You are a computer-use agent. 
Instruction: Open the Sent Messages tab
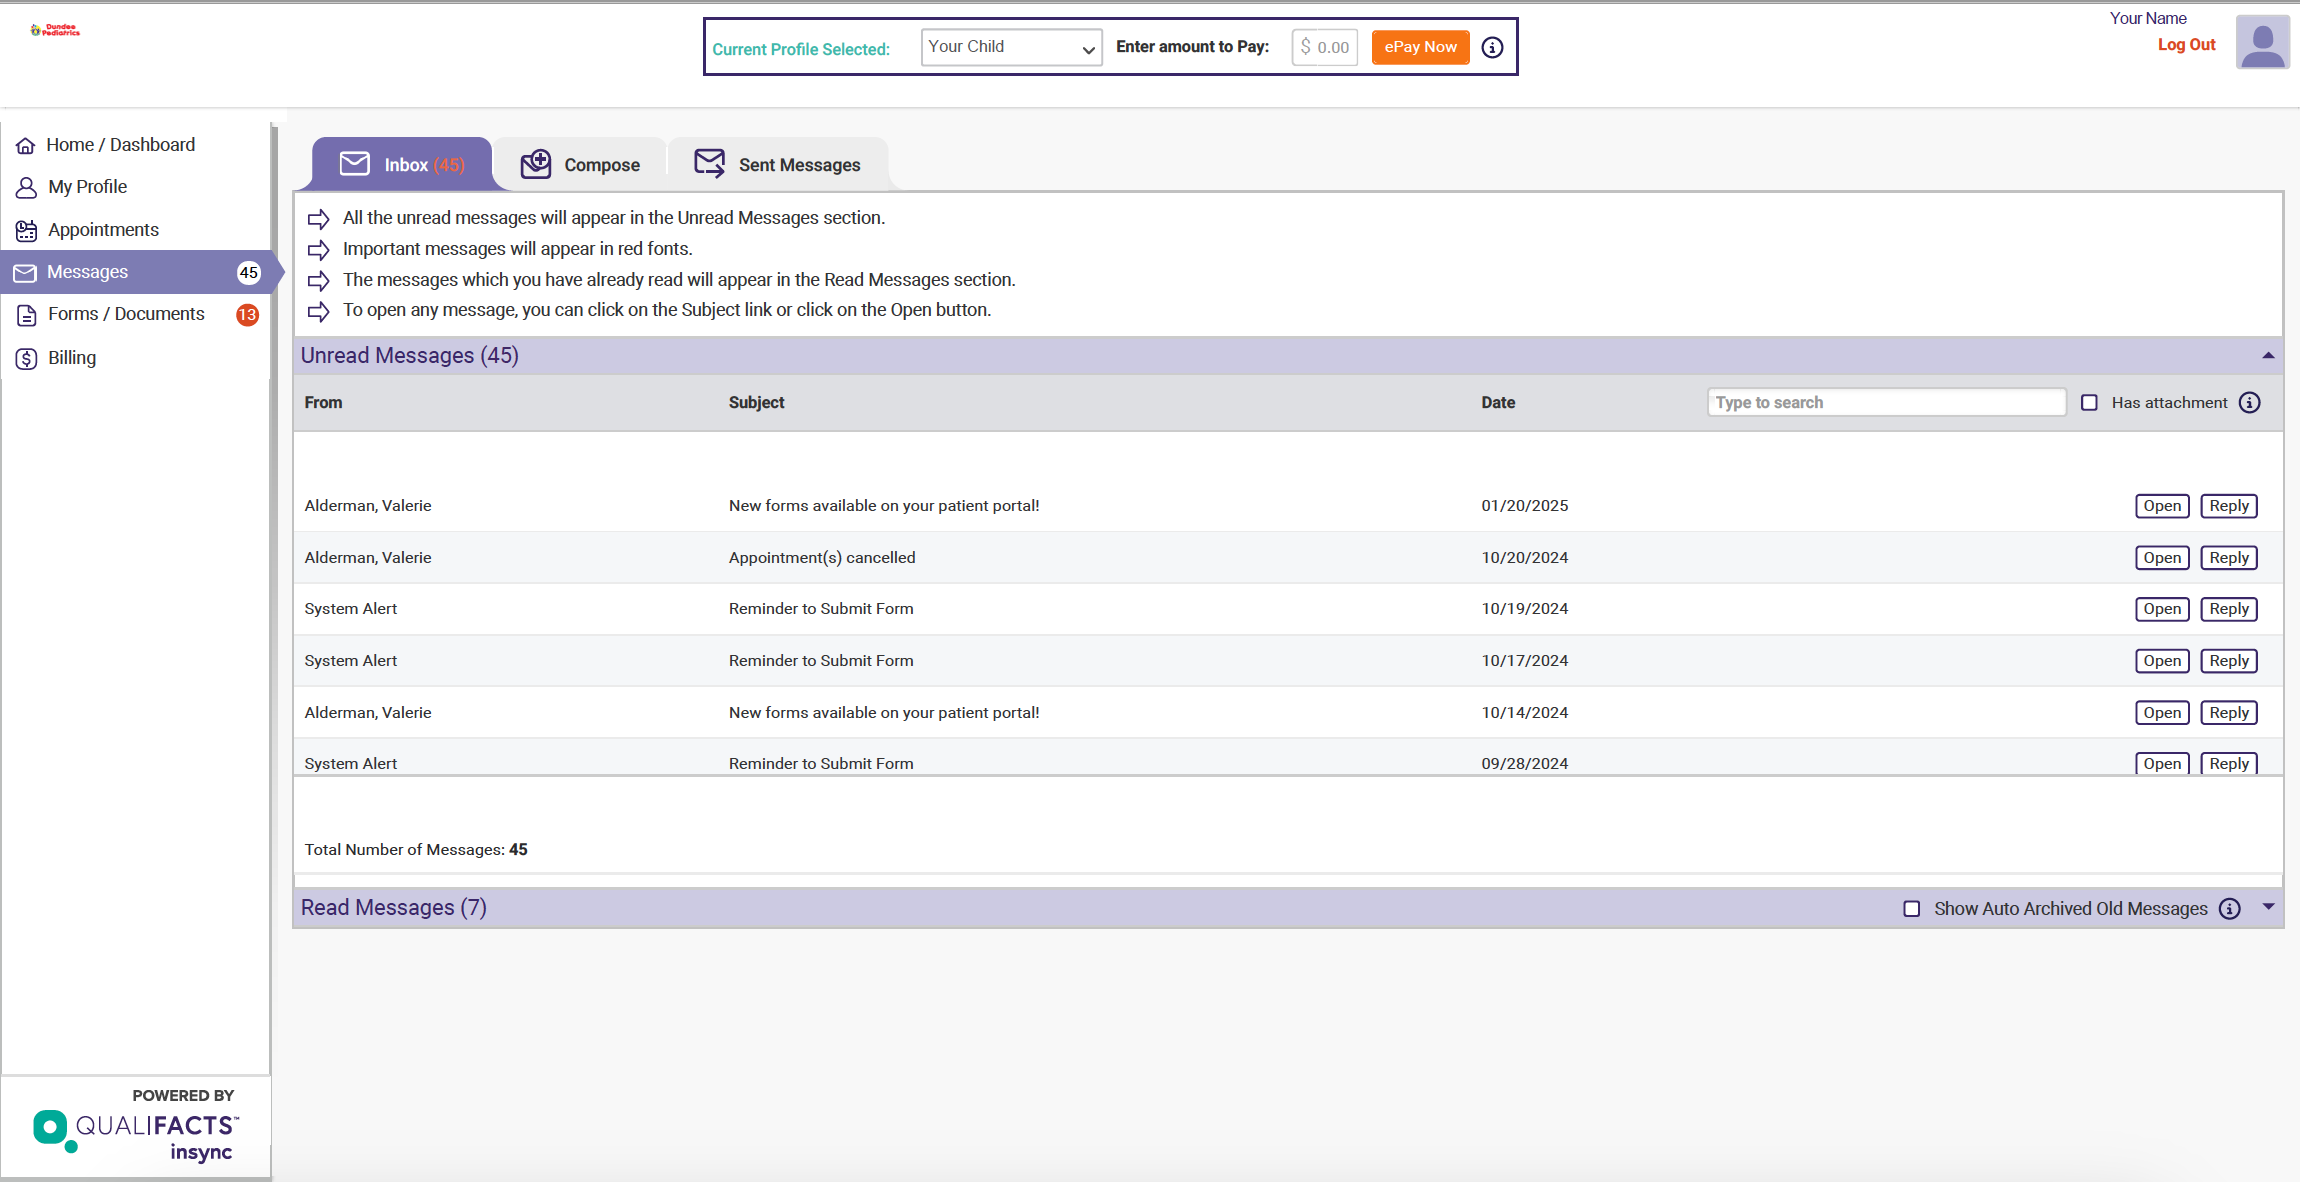(778, 164)
